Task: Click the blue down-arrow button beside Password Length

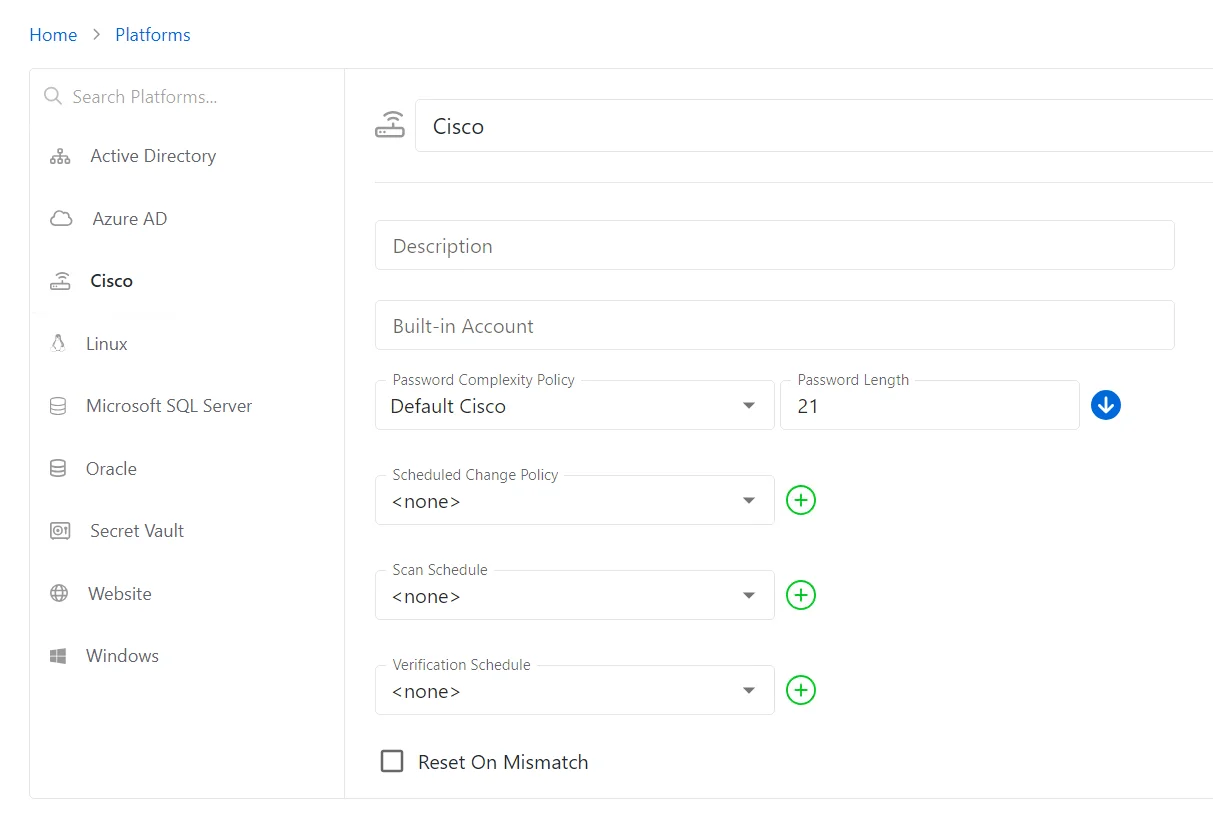Action: (x=1106, y=405)
